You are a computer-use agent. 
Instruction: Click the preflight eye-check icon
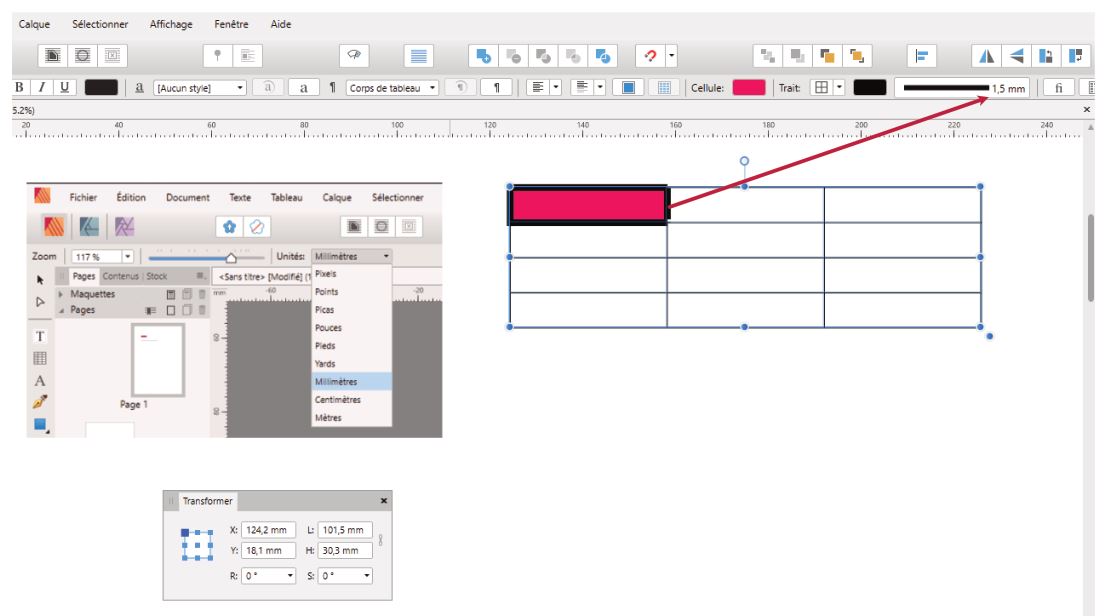(354, 55)
